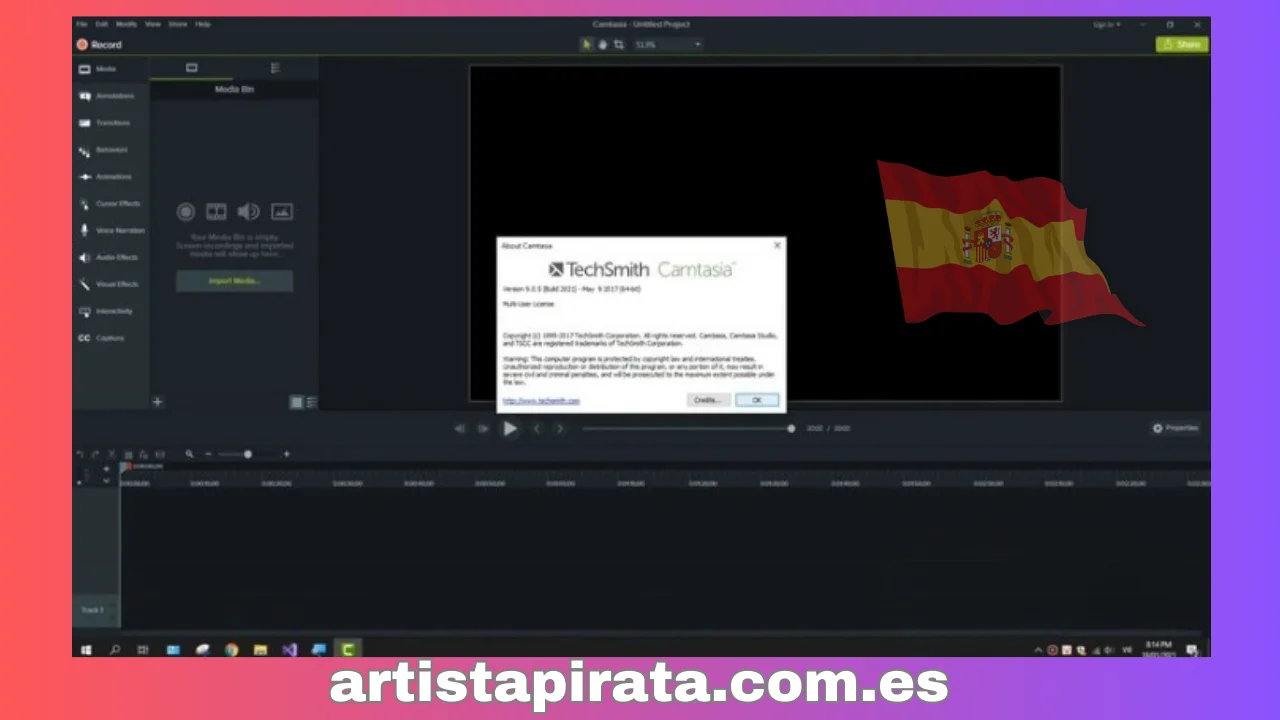Click OK in the About Camtasia dialog
The image size is (1280, 720).
click(x=757, y=400)
